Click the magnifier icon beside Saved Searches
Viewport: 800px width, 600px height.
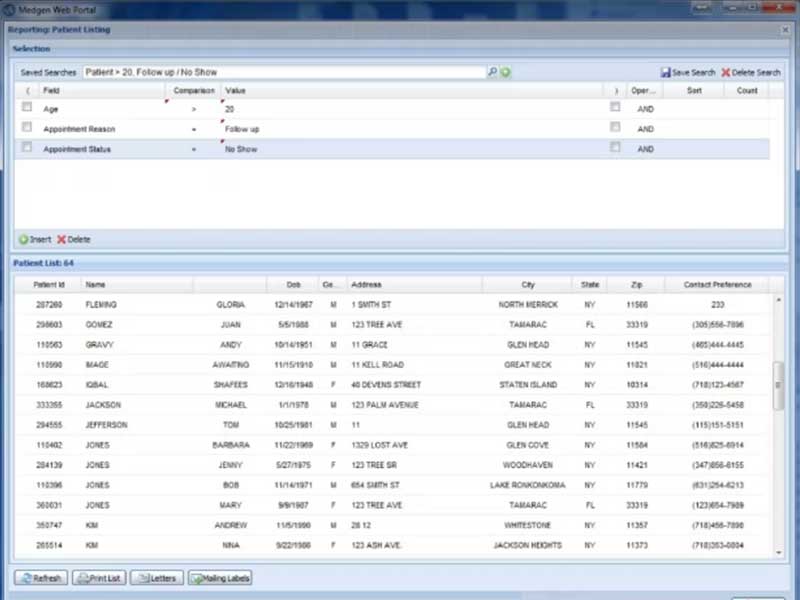click(492, 72)
